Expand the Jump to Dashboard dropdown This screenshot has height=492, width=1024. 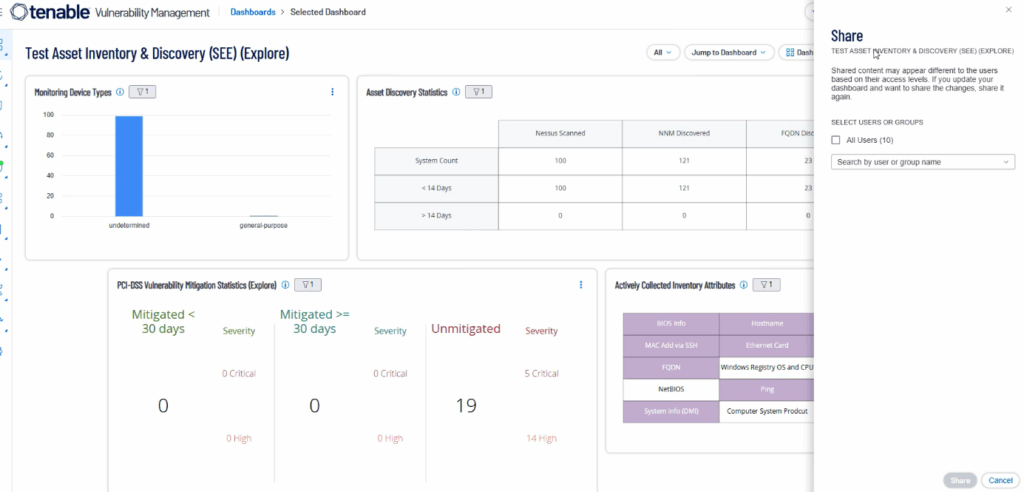click(729, 52)
